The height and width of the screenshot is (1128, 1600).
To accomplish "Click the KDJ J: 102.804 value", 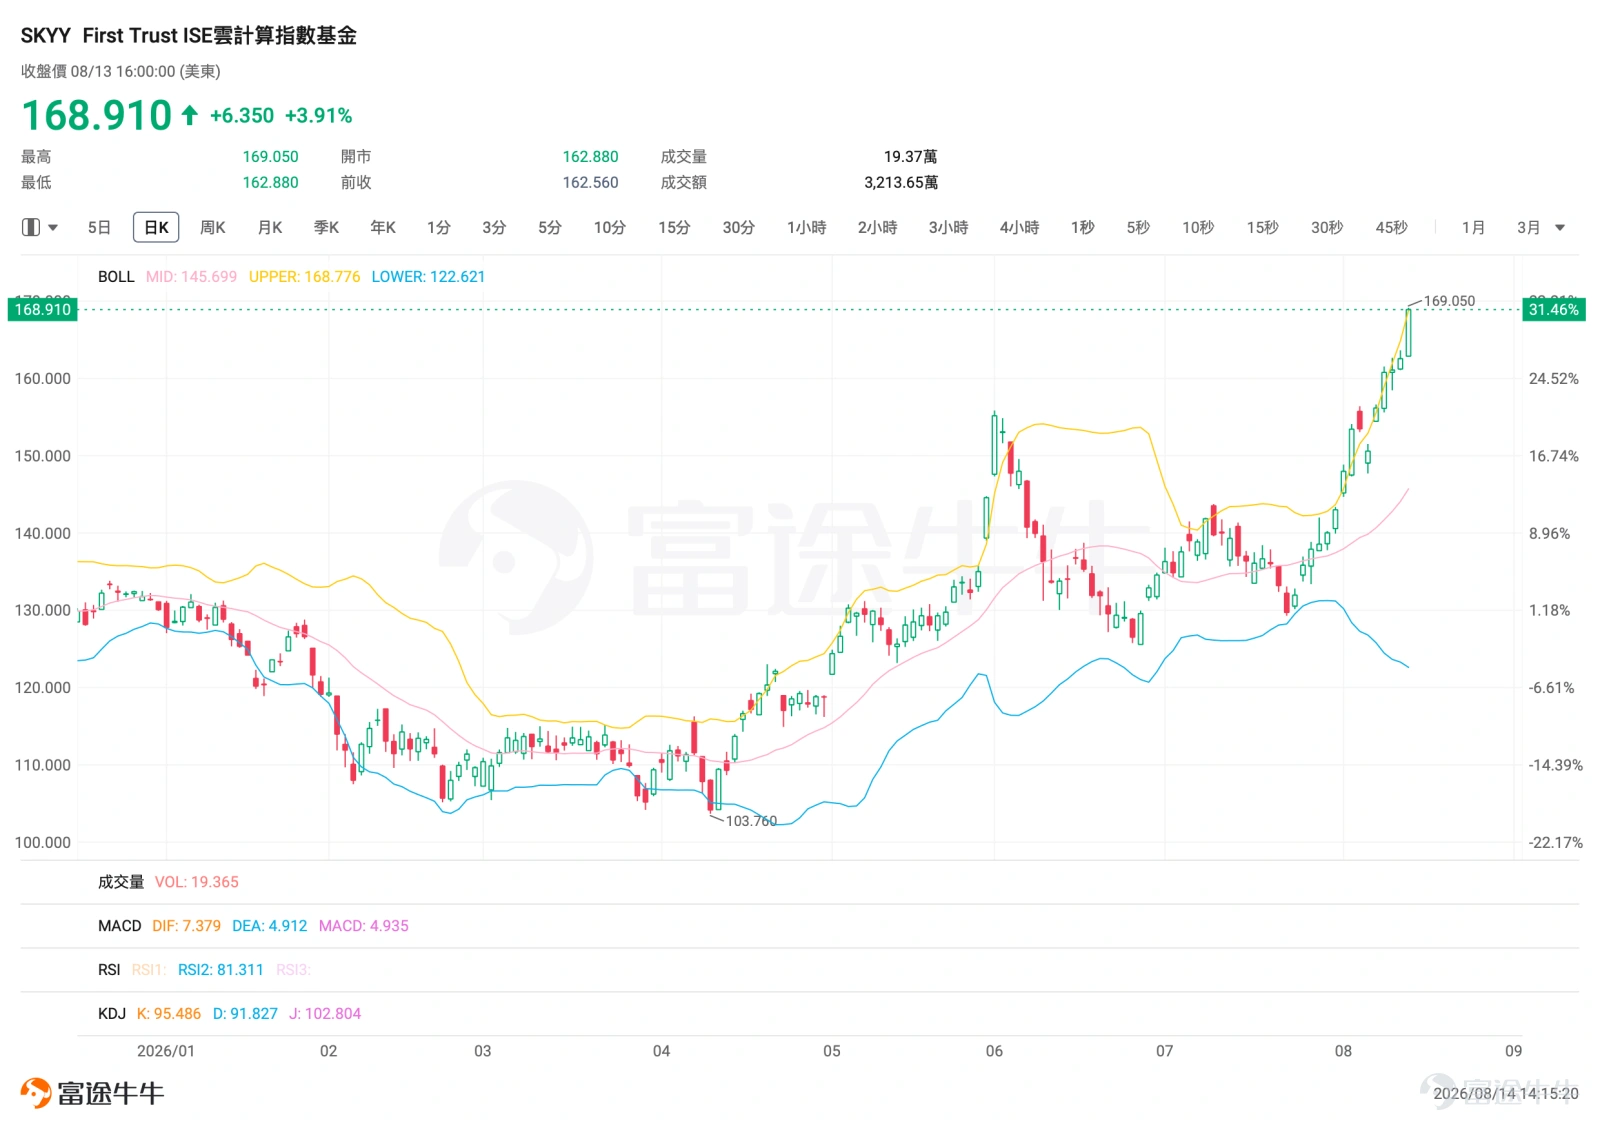I will (325, 1014).
